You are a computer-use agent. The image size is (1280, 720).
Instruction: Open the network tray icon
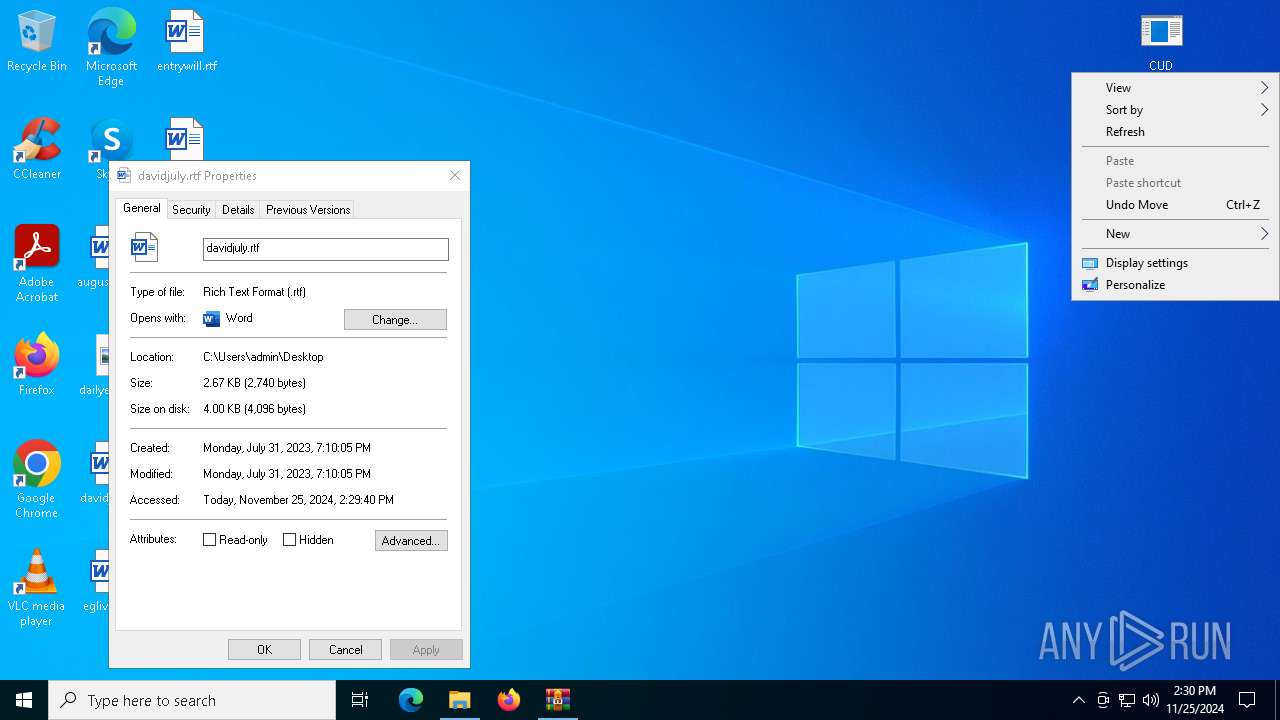pos(1127,700)
